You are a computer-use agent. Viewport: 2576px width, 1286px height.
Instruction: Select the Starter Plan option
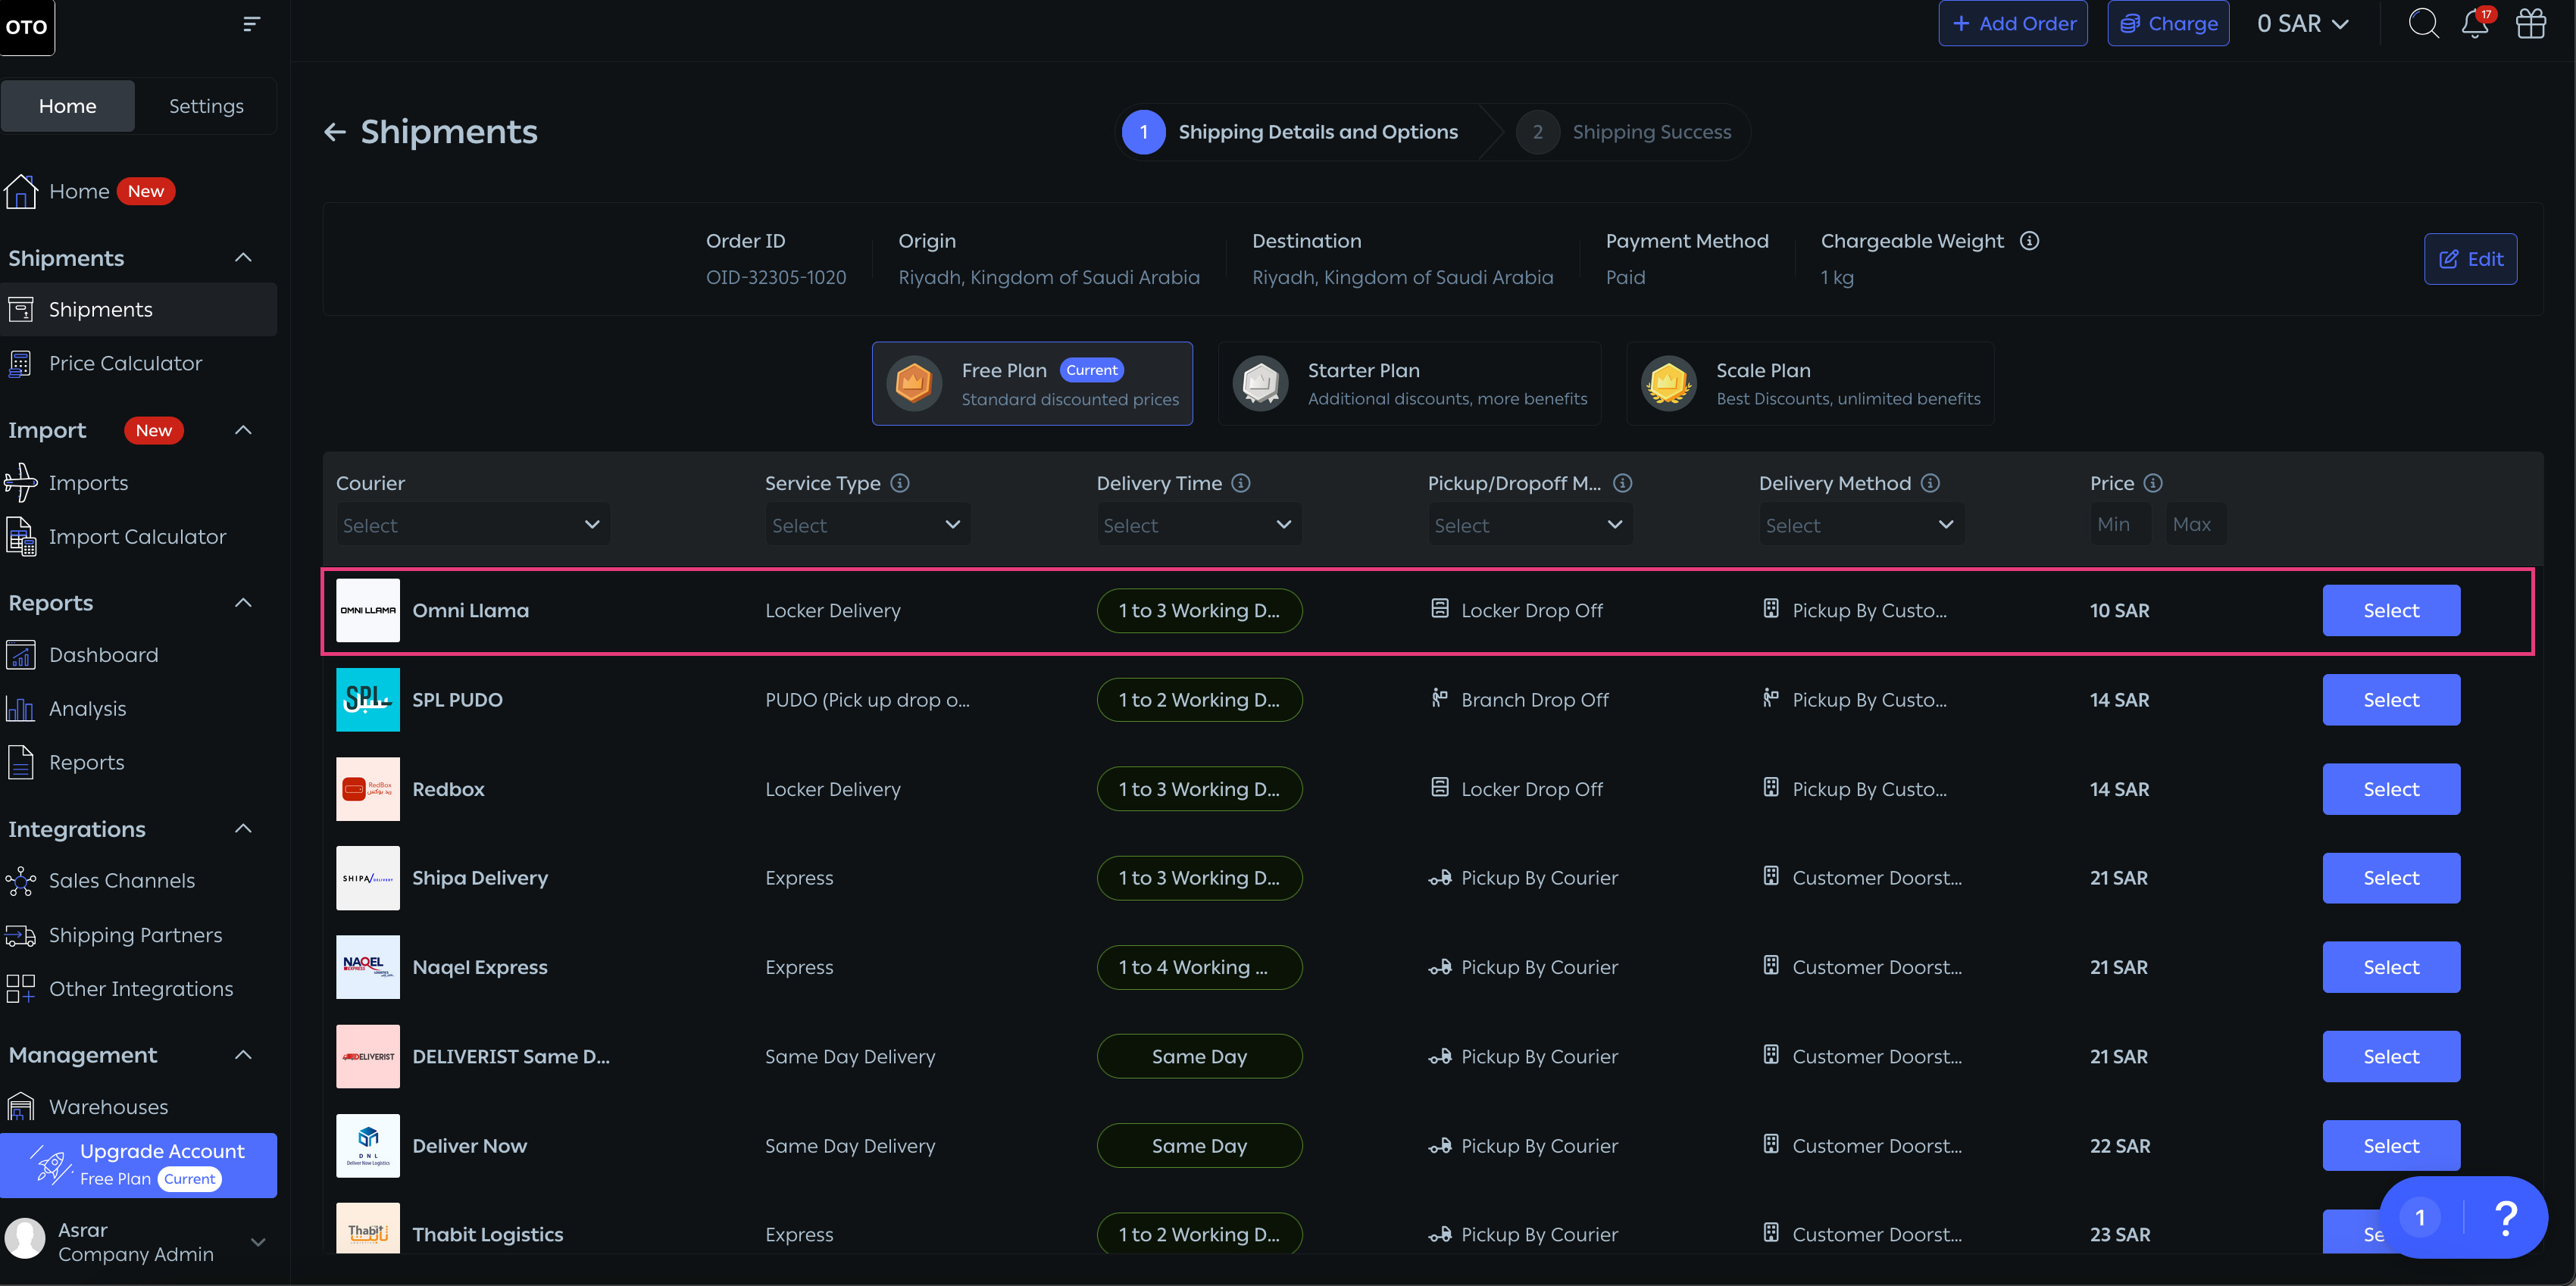(1408, 384)
